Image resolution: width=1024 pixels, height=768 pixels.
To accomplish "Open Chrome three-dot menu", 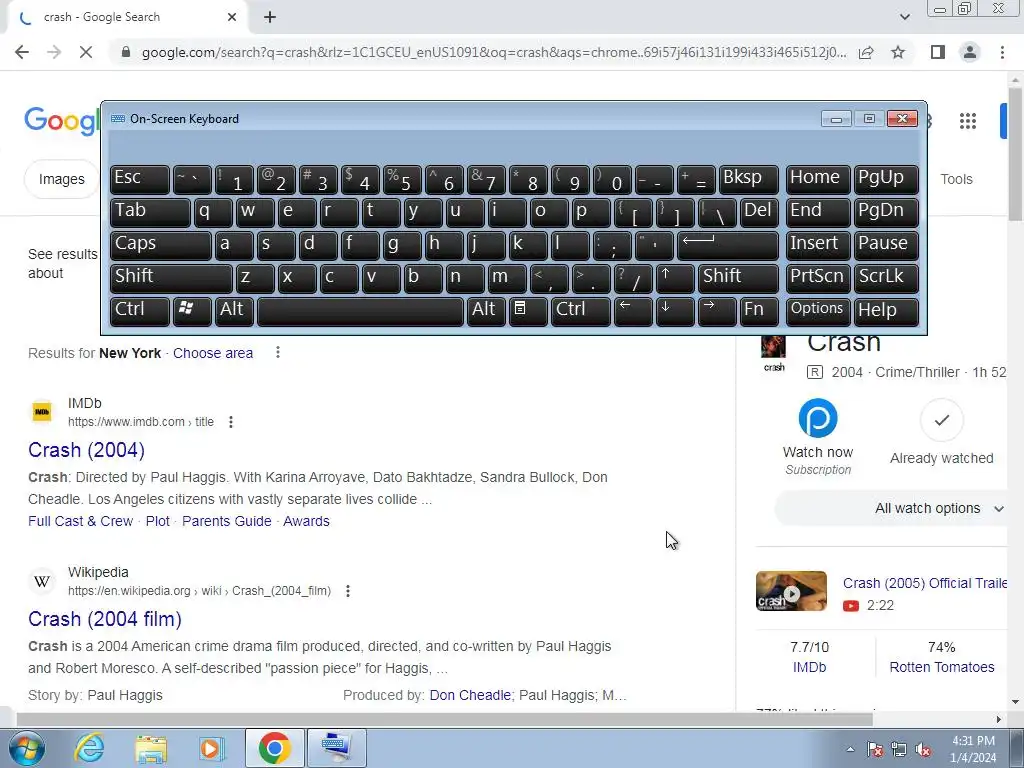I will pyautogui.click(x=1002, y=52).
